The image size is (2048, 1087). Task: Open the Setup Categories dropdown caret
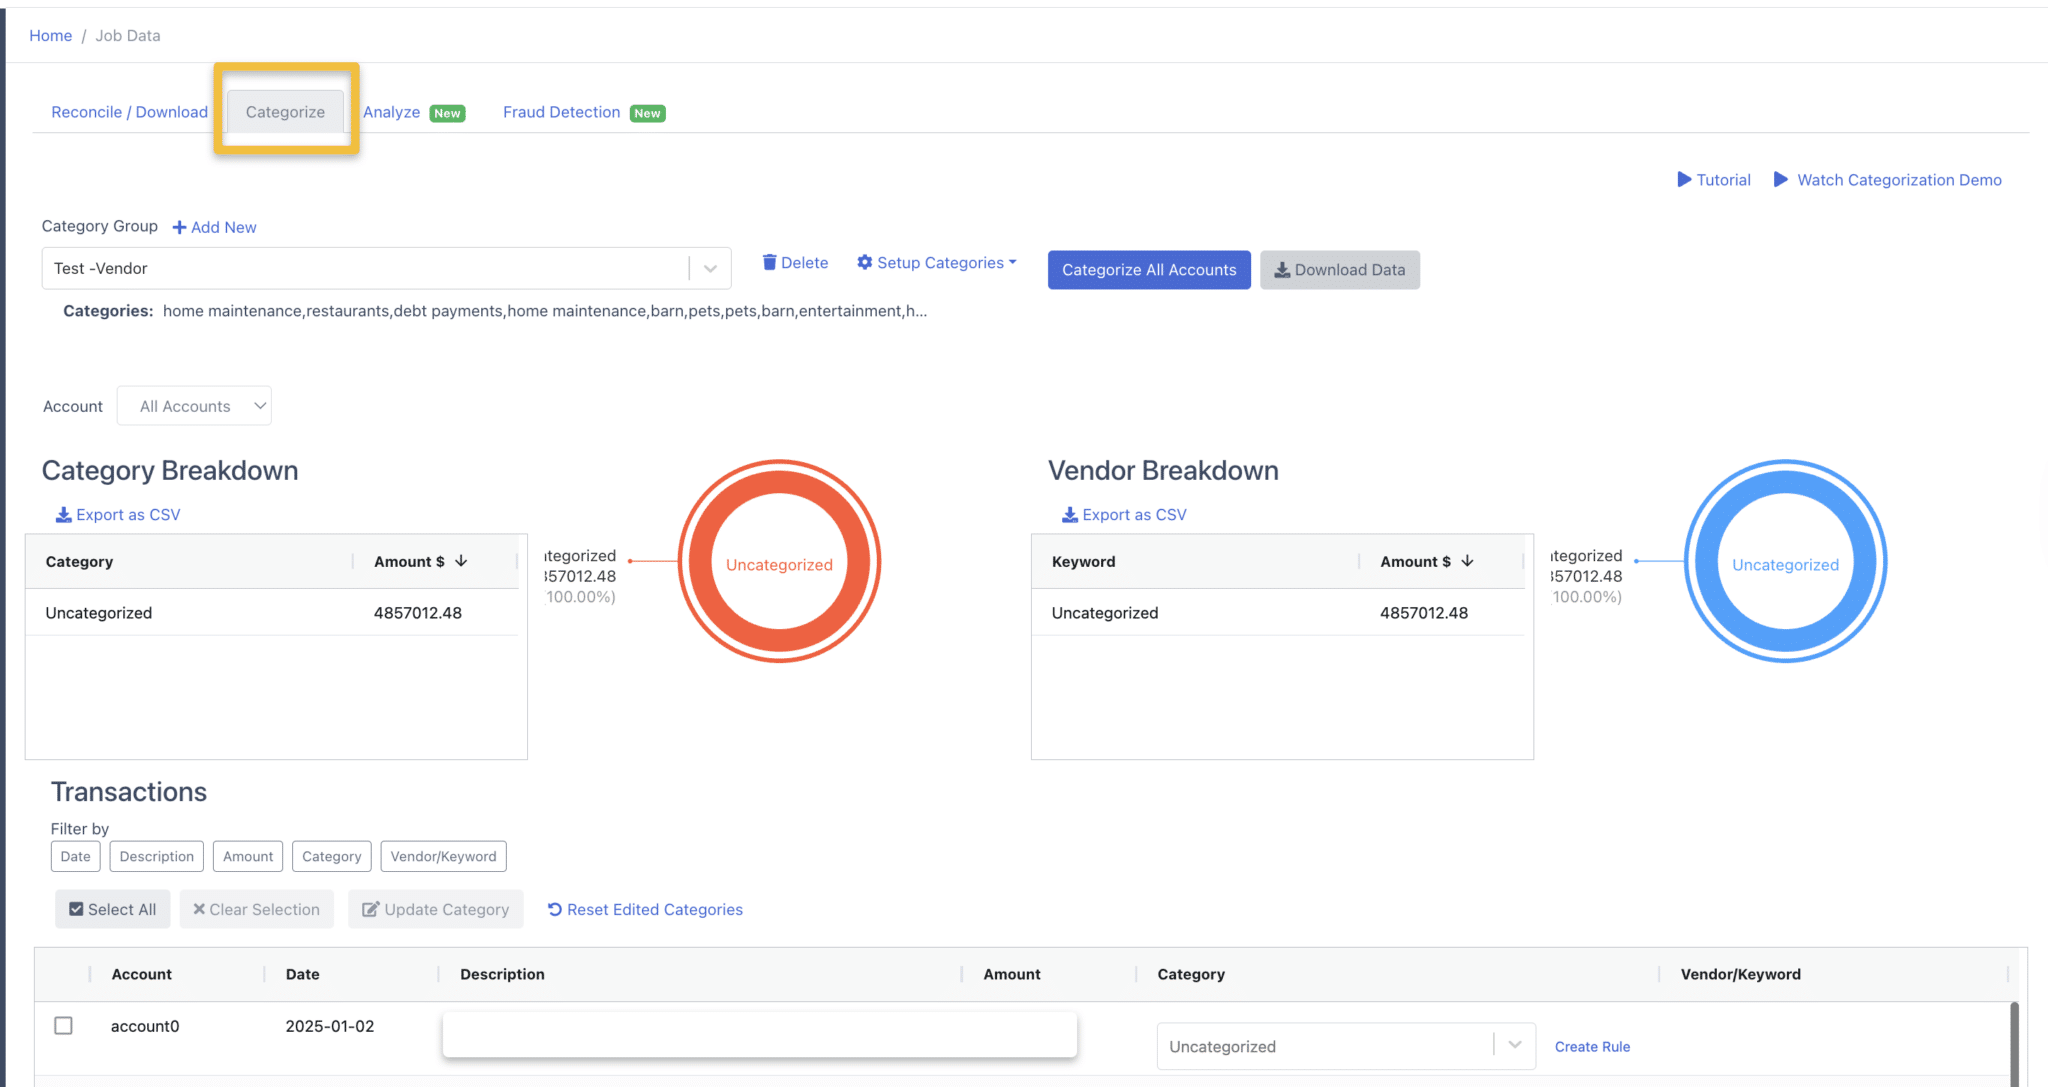1013,262
